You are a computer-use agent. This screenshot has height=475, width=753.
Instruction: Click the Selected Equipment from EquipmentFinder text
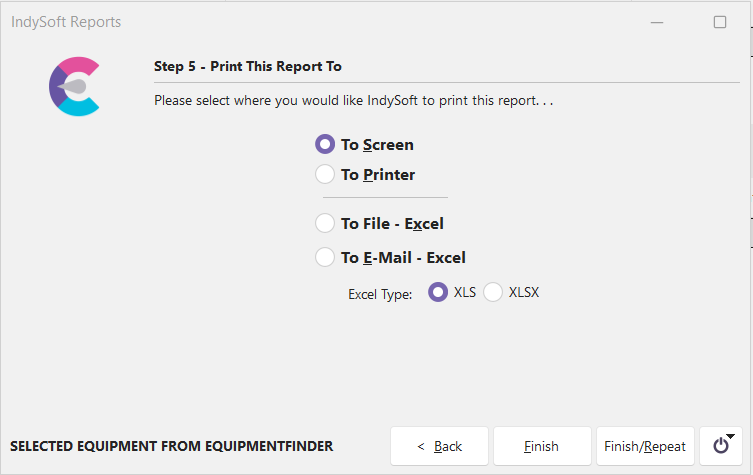[x=171, y=446]
